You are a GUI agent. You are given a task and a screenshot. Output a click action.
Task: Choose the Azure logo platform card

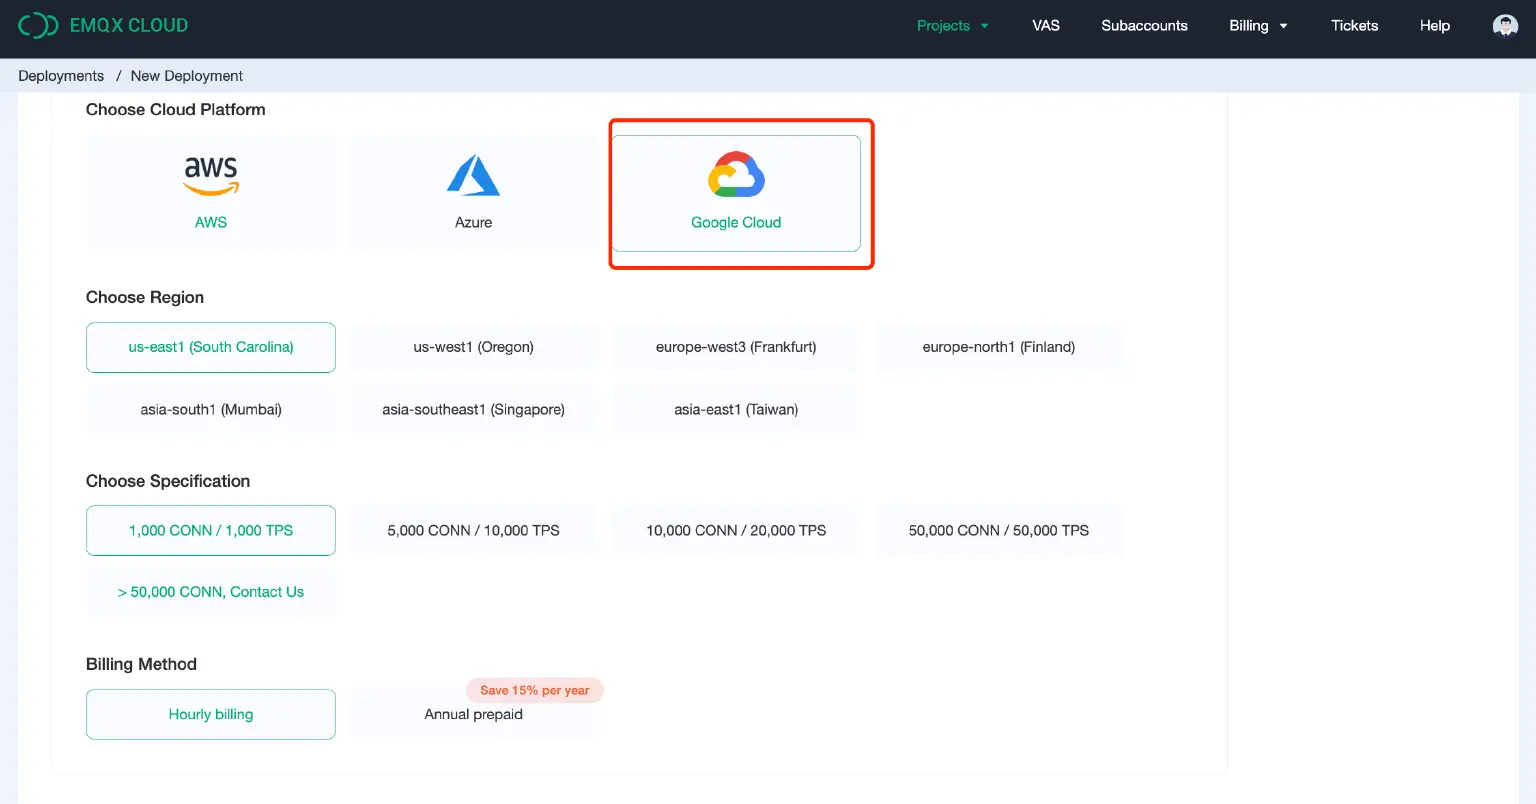473,193
